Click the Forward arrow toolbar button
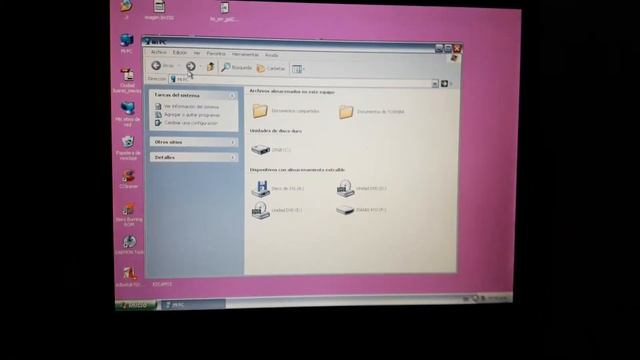The image size is (640, 360). click(x=190, y=66)
